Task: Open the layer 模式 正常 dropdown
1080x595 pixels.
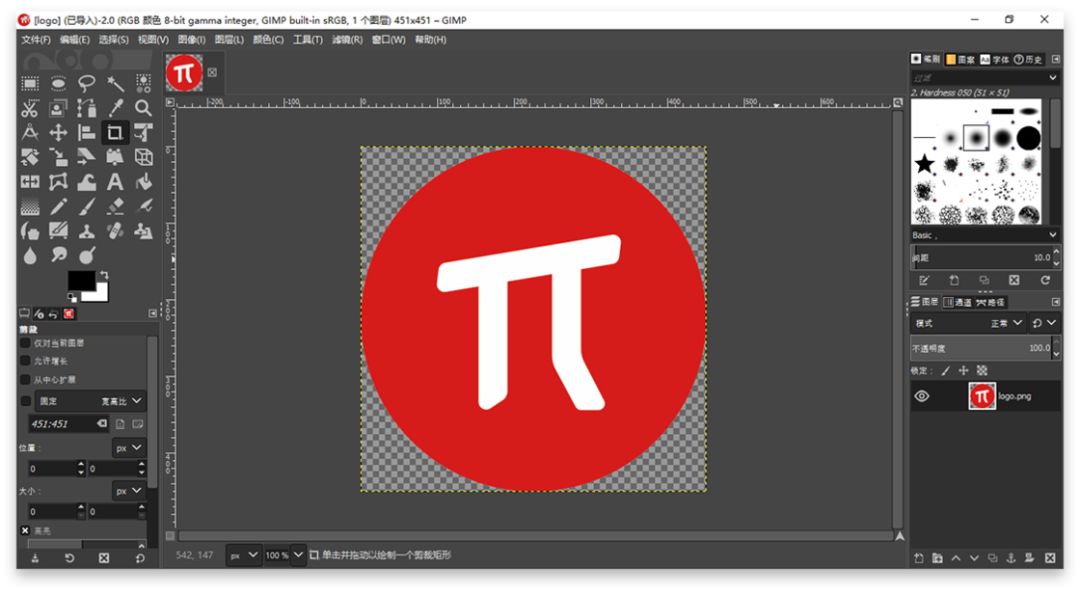Action: pos(968,323)
